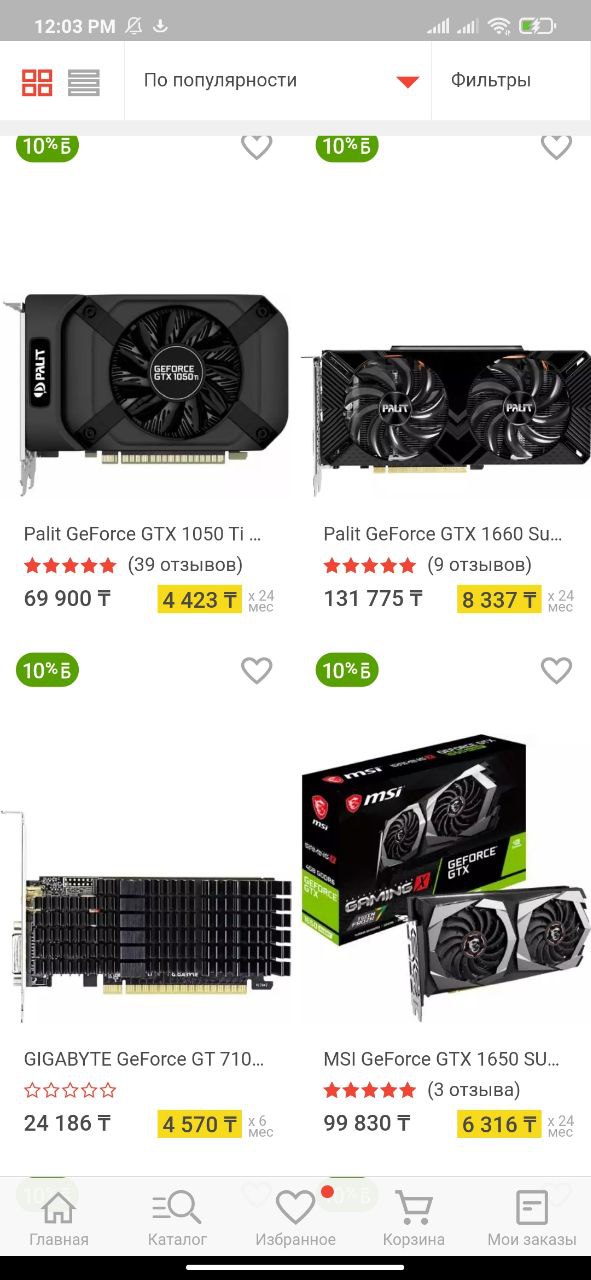Click the red sort dropdown arrow
Viewport: 591px width, 1280px height.
click(x=407, y=82)
